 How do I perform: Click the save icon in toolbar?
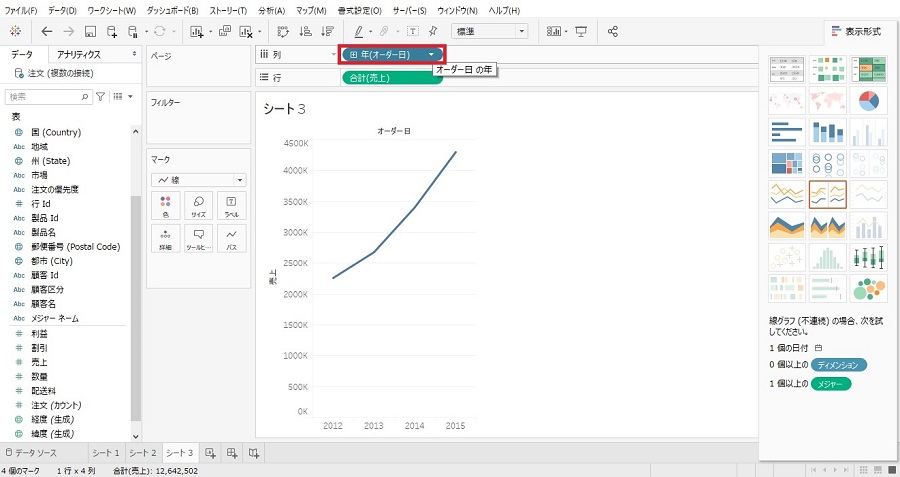91,31
